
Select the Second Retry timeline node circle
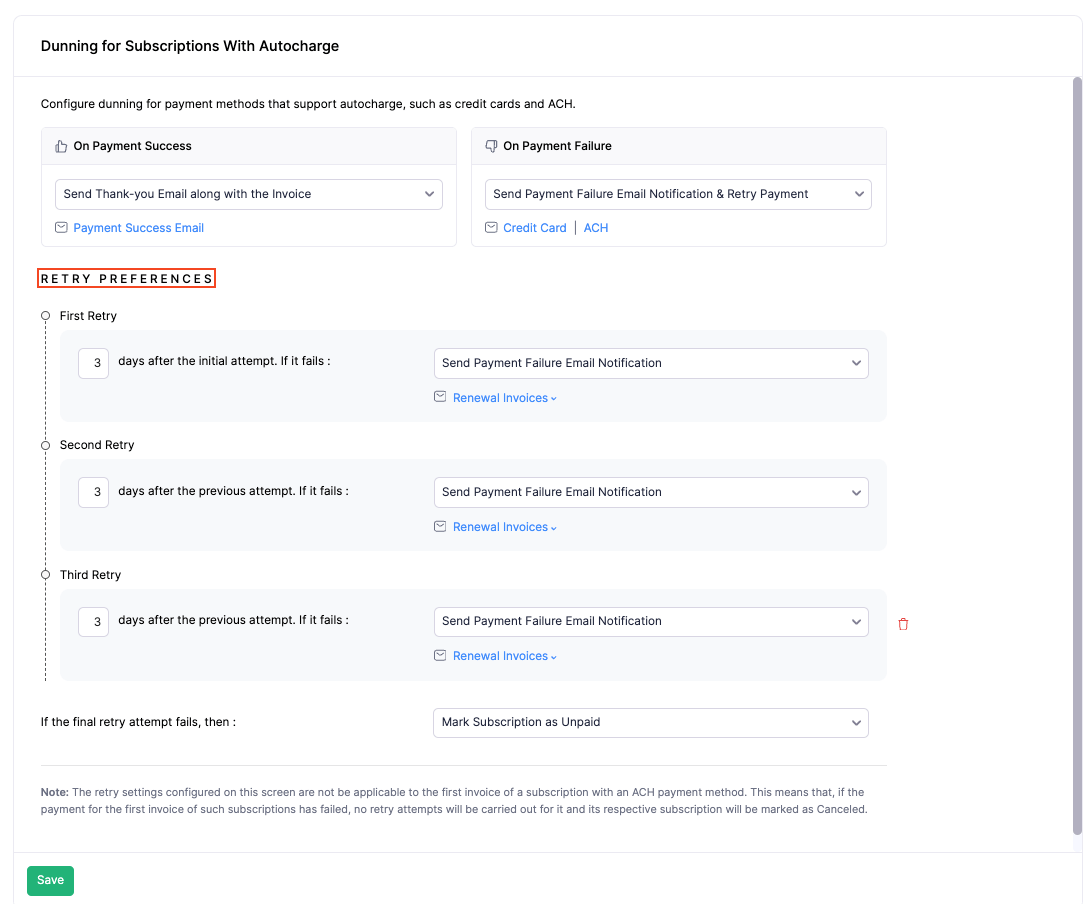[x=45, y=444]
